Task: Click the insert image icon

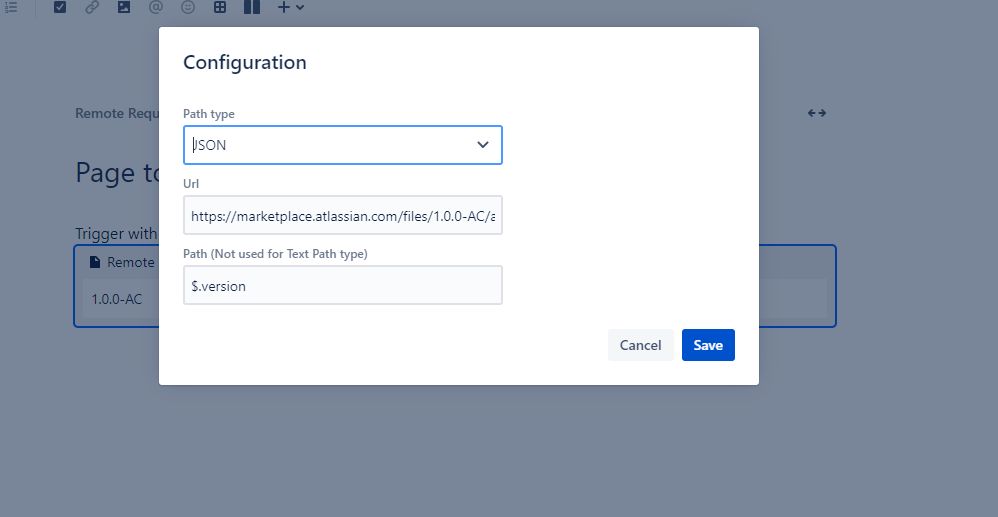Action: (124, 7)
